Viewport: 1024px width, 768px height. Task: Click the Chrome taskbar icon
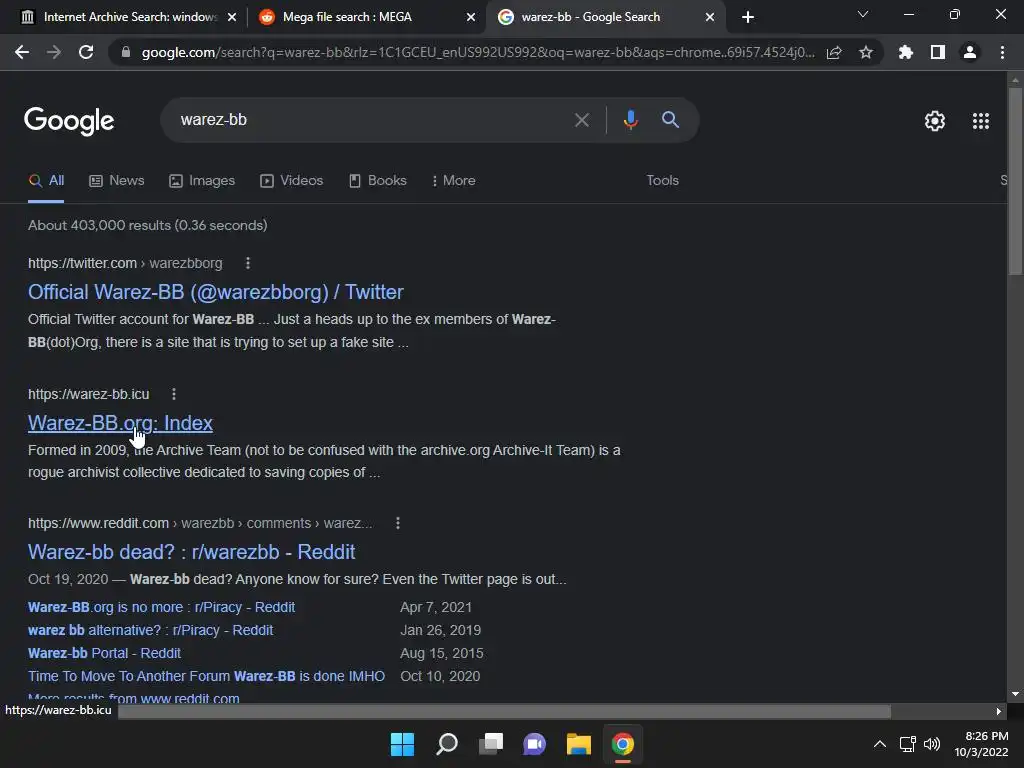pyautogui.click(x=622, y=744)
